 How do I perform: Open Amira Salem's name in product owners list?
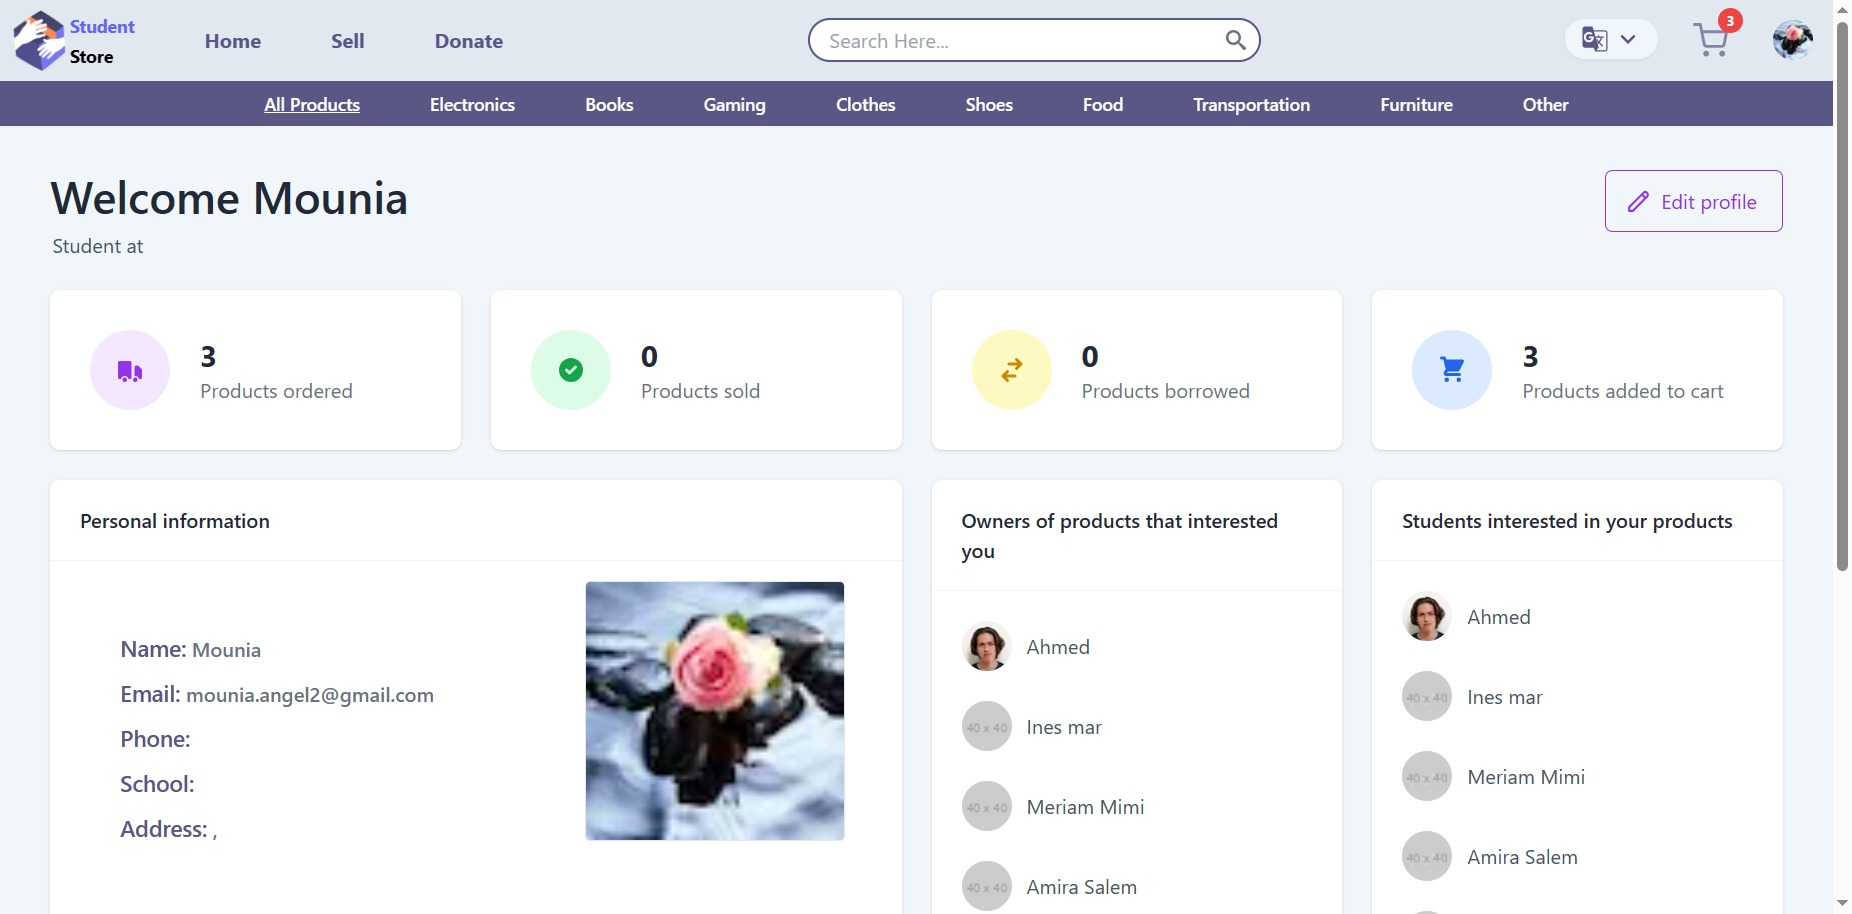point(1081,887)
